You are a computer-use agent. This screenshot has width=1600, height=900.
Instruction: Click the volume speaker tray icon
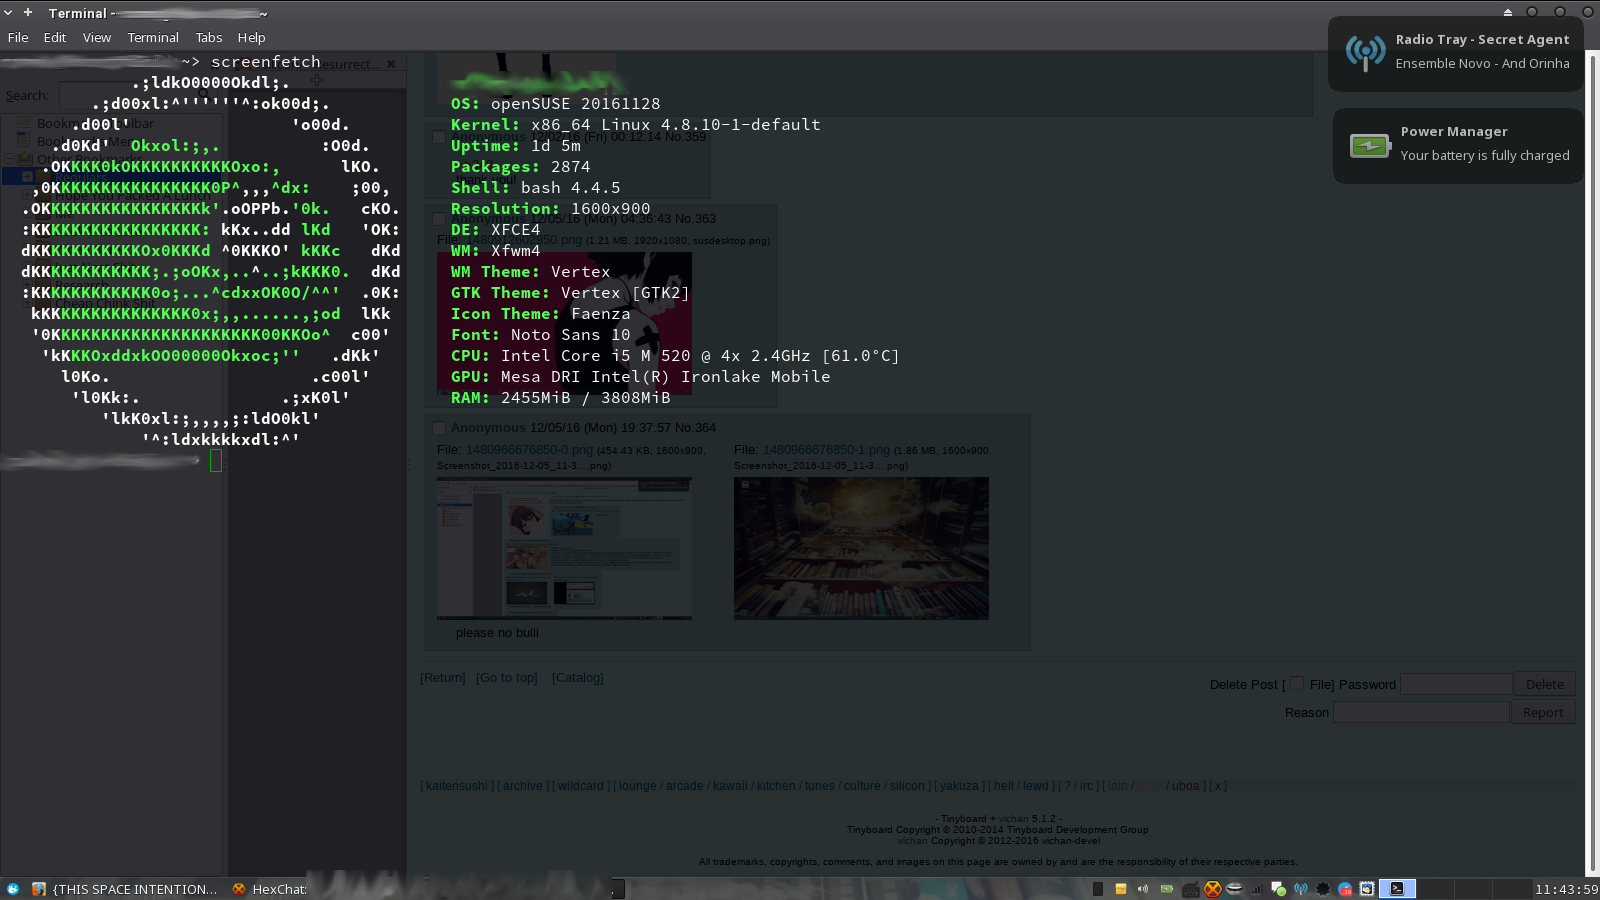click(1143, 889)
